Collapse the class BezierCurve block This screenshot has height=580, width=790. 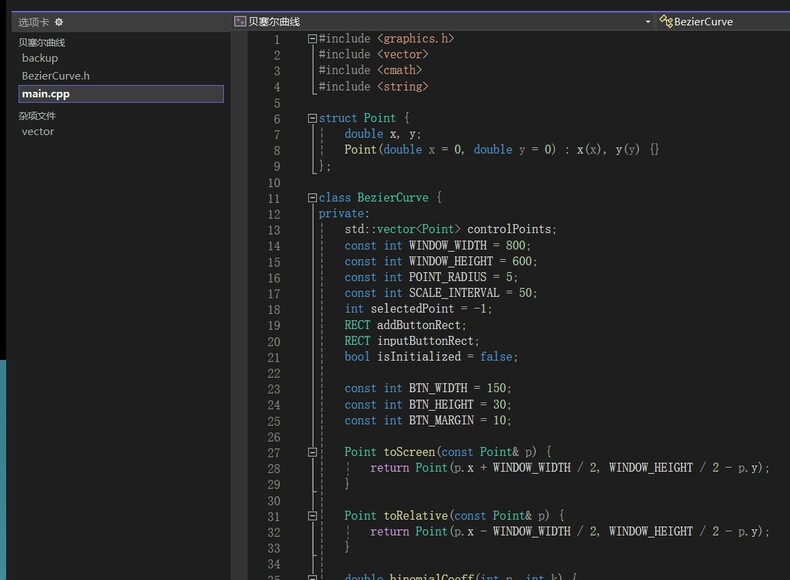[312, 198]
